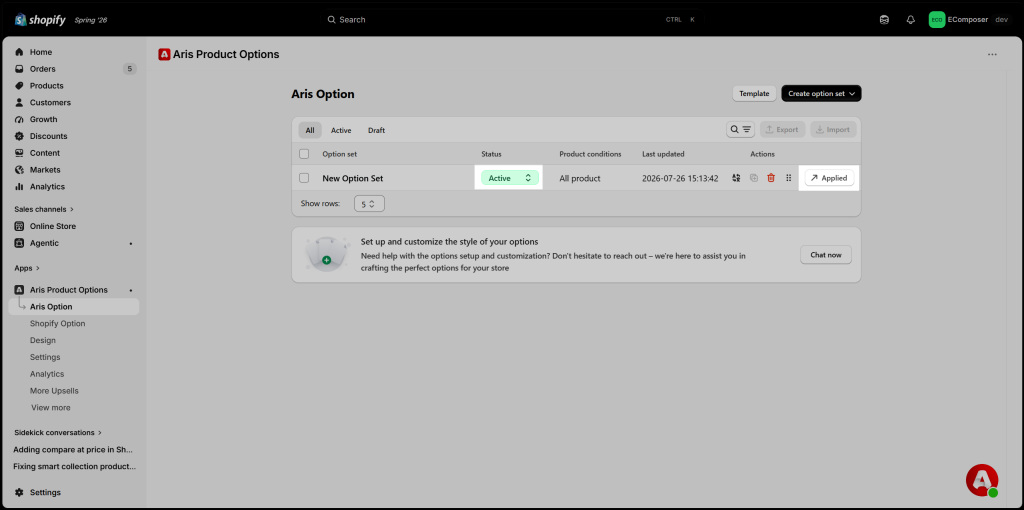Open the three-dot page menu

click(x=992, y=55)
